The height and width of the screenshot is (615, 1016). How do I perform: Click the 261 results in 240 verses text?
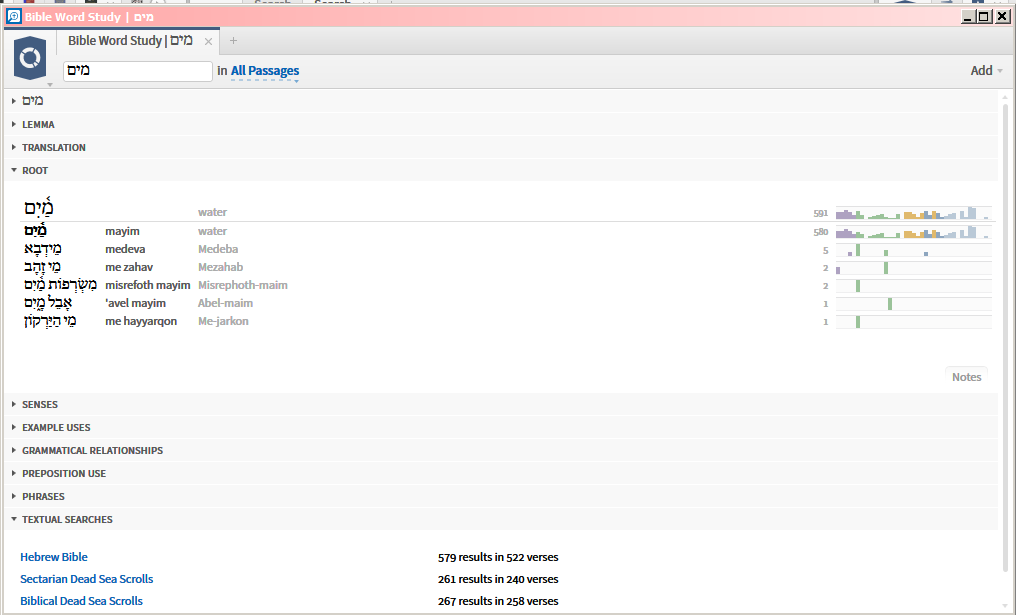tap(498, 579)
